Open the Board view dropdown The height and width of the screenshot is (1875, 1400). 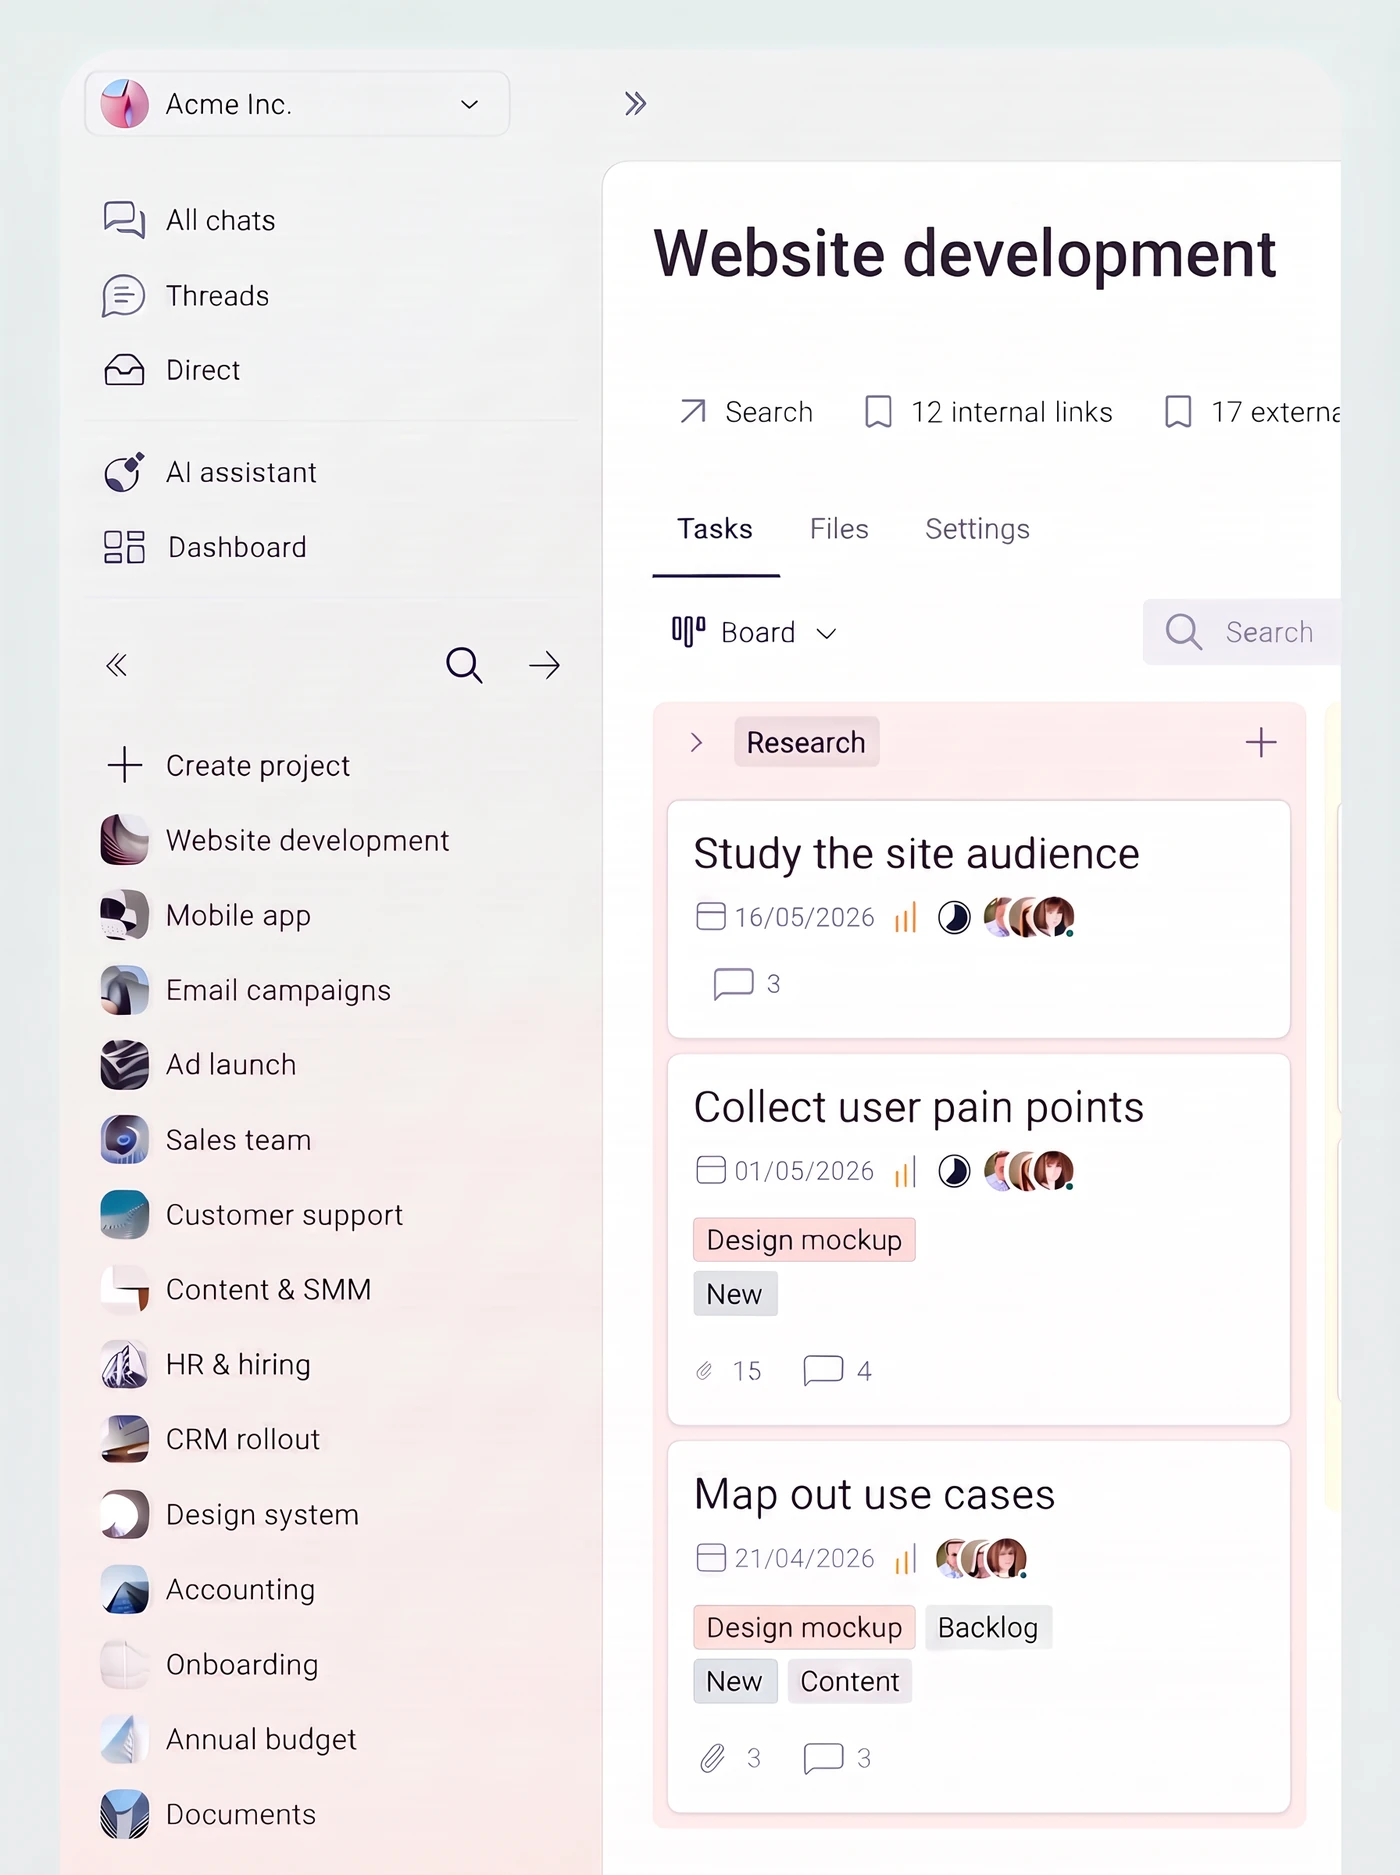tap(754, 632)
